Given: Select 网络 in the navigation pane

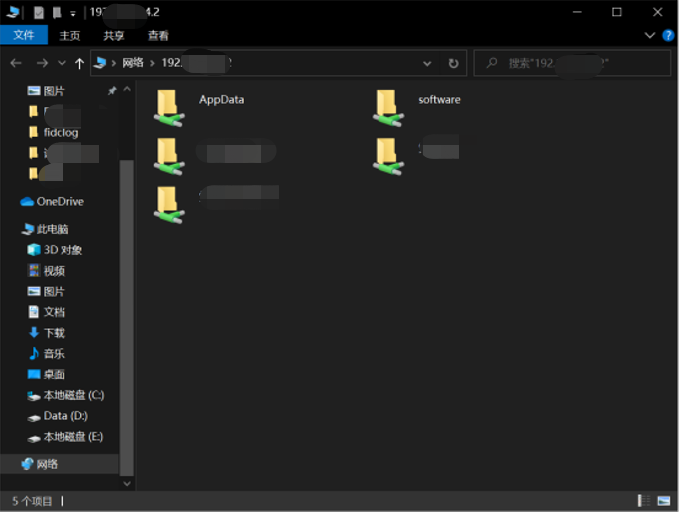Looking at the screenshot, I should click(x=47, y=464).
